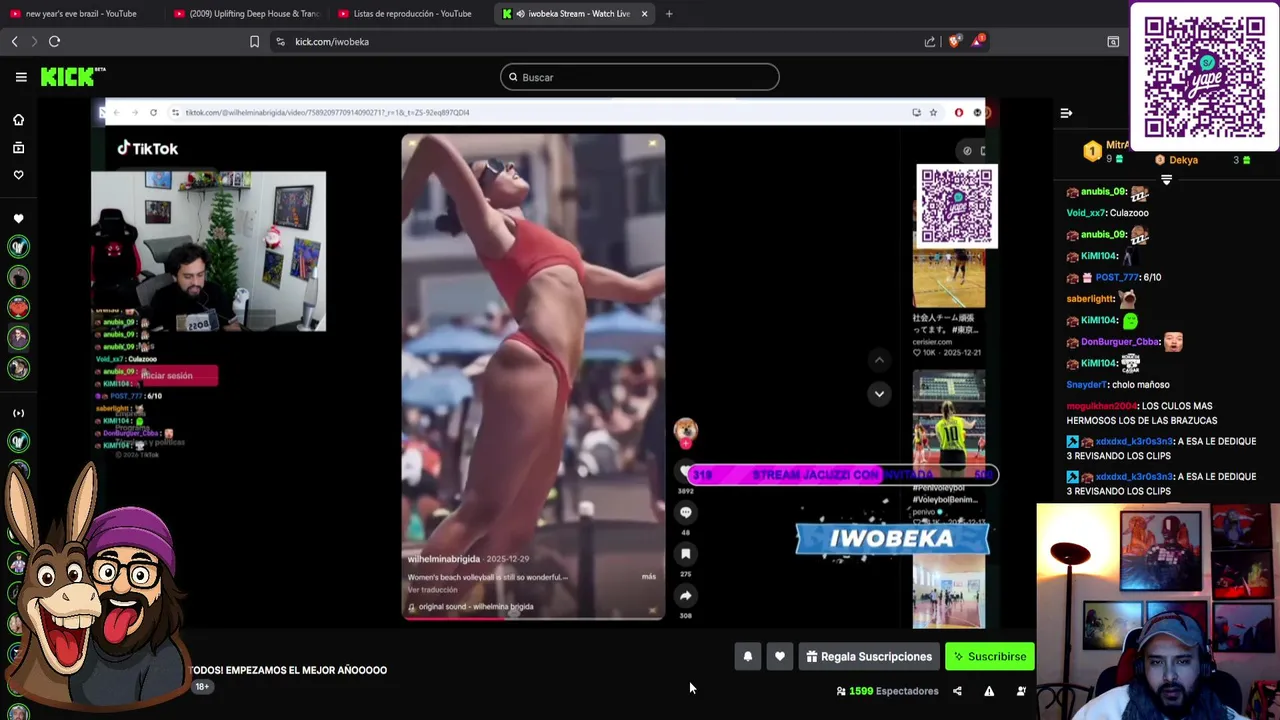Go to next TikTok video down arrow
This screenshot has width=1280, height=720.
click(x=879, y=394)
